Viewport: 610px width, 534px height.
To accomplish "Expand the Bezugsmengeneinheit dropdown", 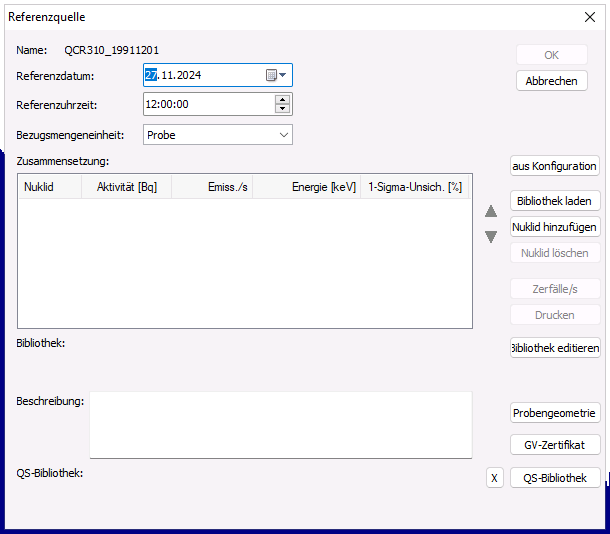I will (284, 135).
